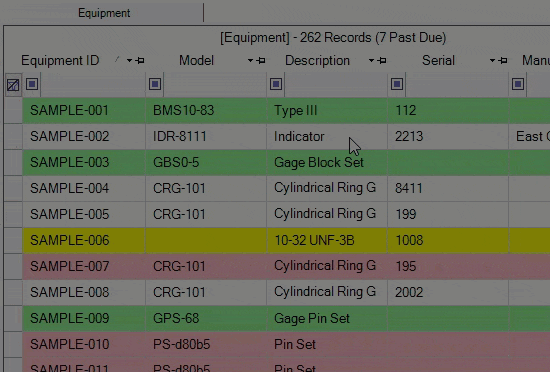
Task: Click the clear-filter icon at filter row start
Action: tap(13, 84)
